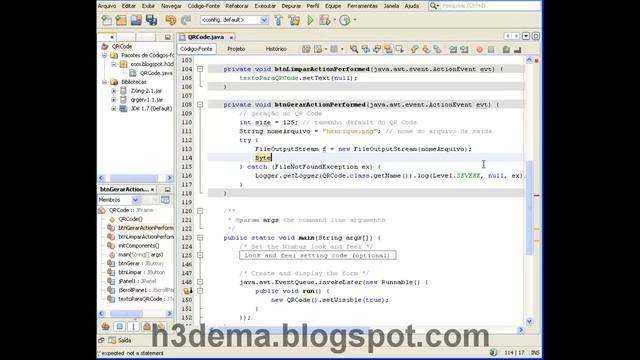640x360 pixels.
Task: Click the editor find previous occurrence icon
Action: pos(365,49)
